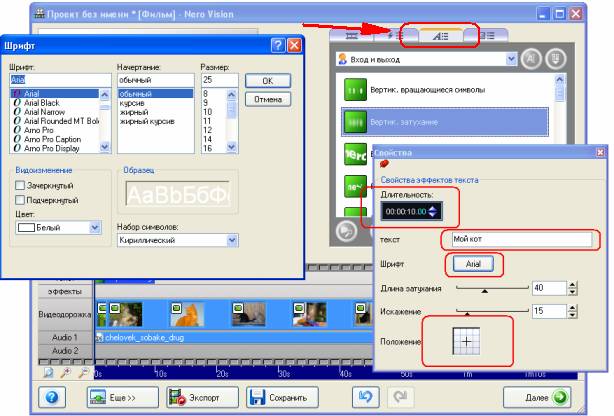The width and height of the screenshot is (614, 416).
Task: Click the Длина затухания value stepper
Action: tap(572, 289)
